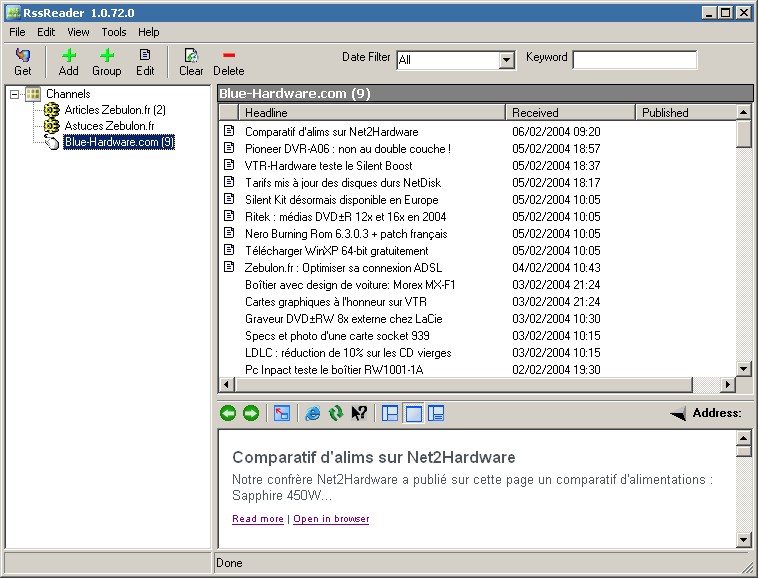Select headline Graveur DVD±RW 8x externe chez LaCie
This screenshot has height=578, width=758.
[x=344, y=318]
